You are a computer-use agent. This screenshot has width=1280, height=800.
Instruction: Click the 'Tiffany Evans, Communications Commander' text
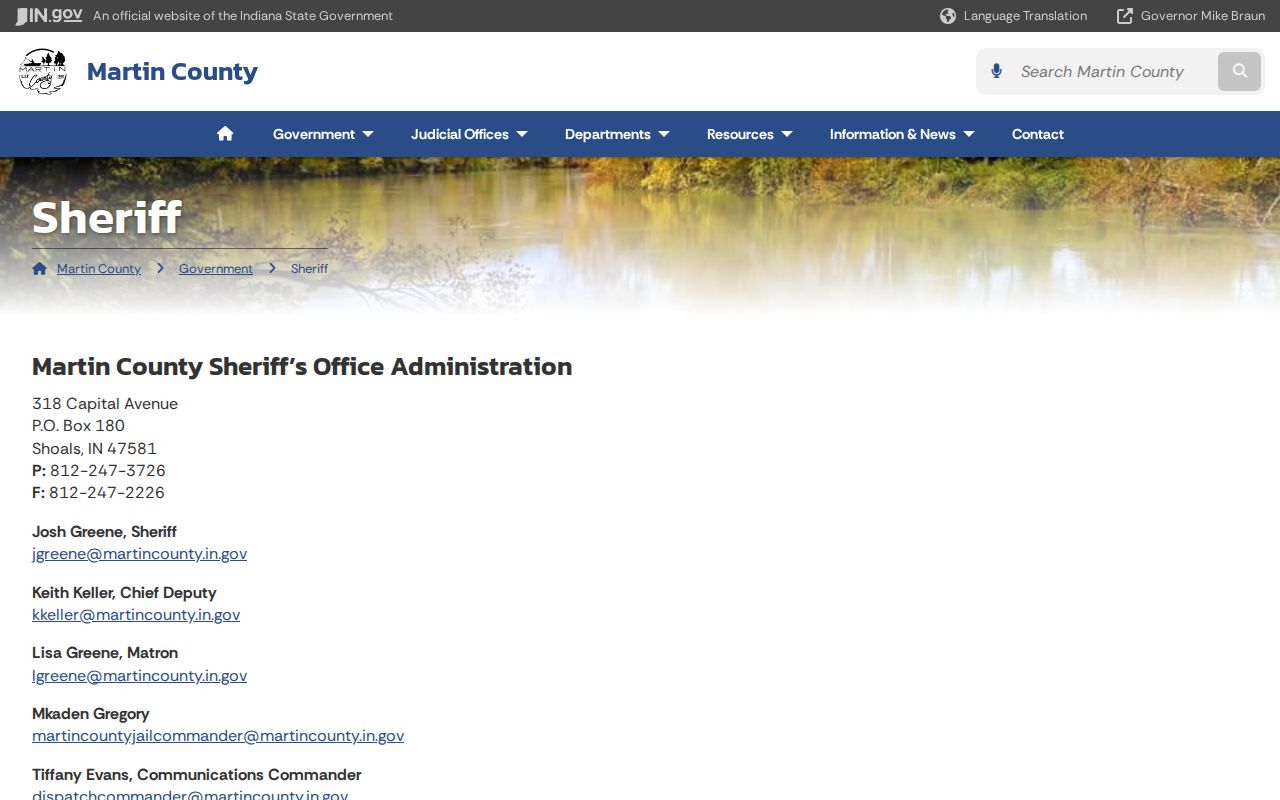click(197, 775)
